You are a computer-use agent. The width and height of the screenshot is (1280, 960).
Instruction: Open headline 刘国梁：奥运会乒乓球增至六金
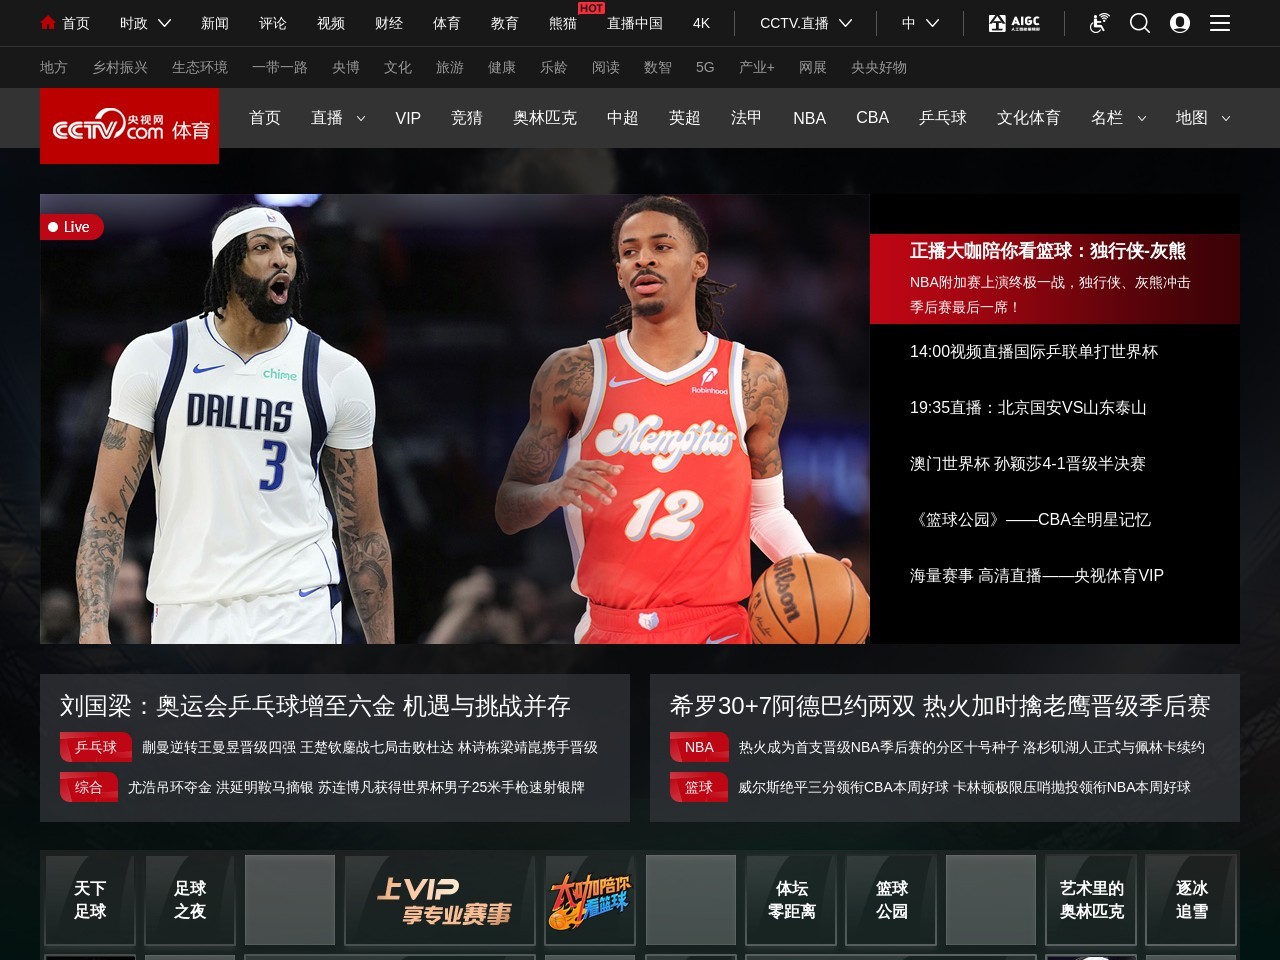(x=315, y=706)
